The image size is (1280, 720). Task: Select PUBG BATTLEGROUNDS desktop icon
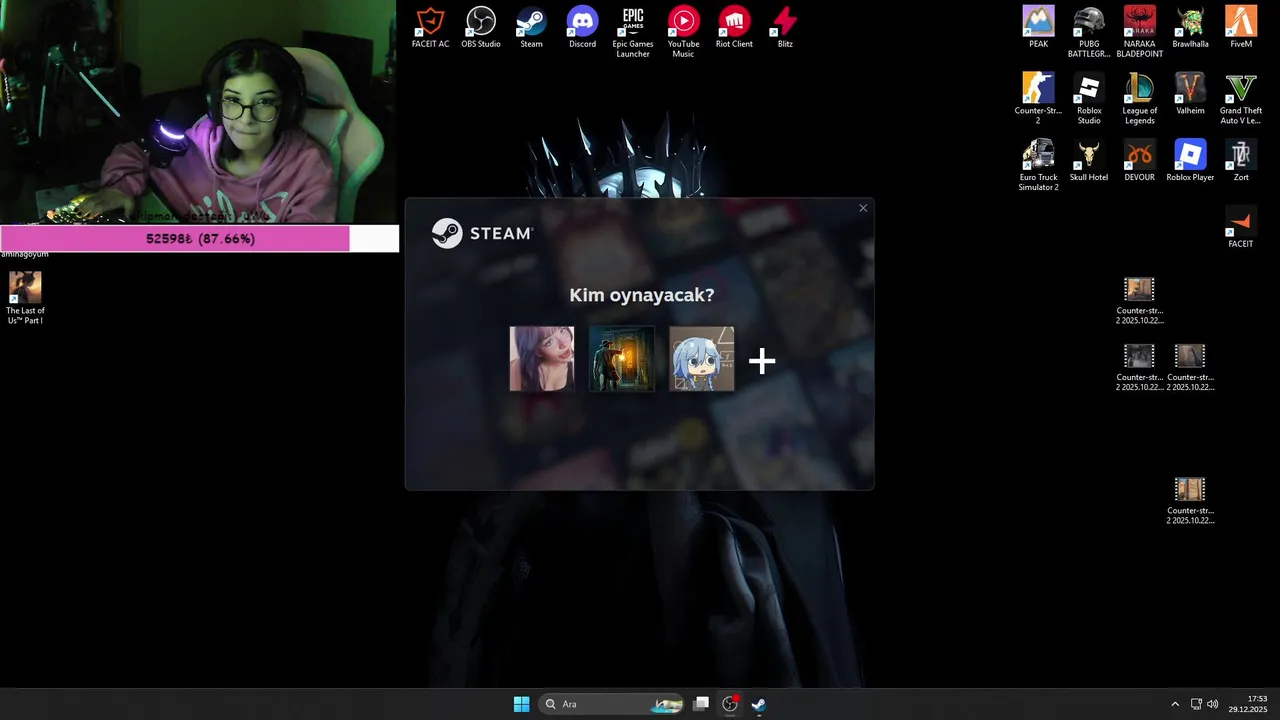click(x=1089, y=32)
